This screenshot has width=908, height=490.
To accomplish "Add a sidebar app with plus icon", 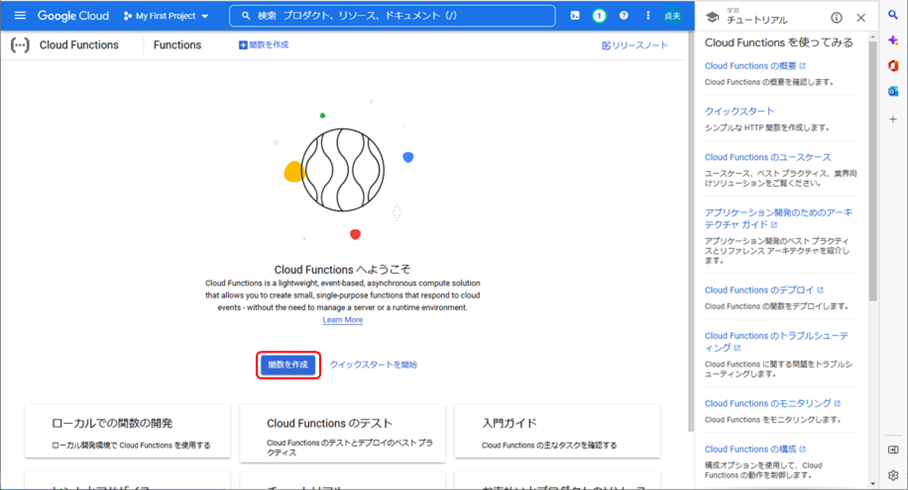I will point(893,118).
